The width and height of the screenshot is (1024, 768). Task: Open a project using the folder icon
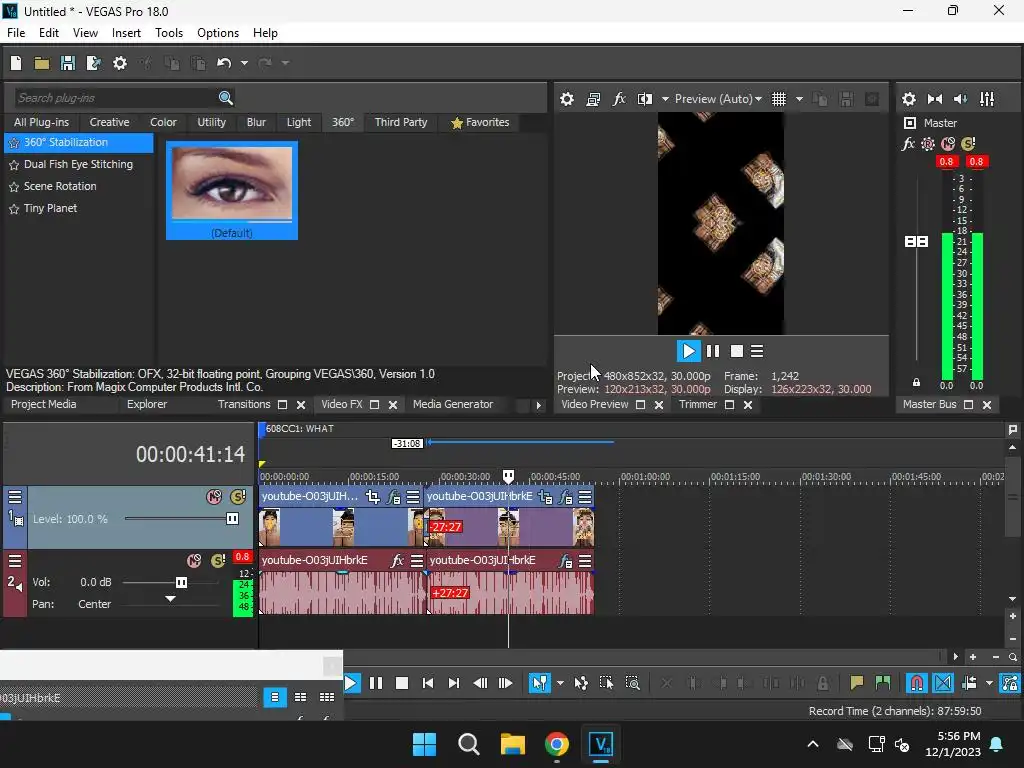click(42, 63)
